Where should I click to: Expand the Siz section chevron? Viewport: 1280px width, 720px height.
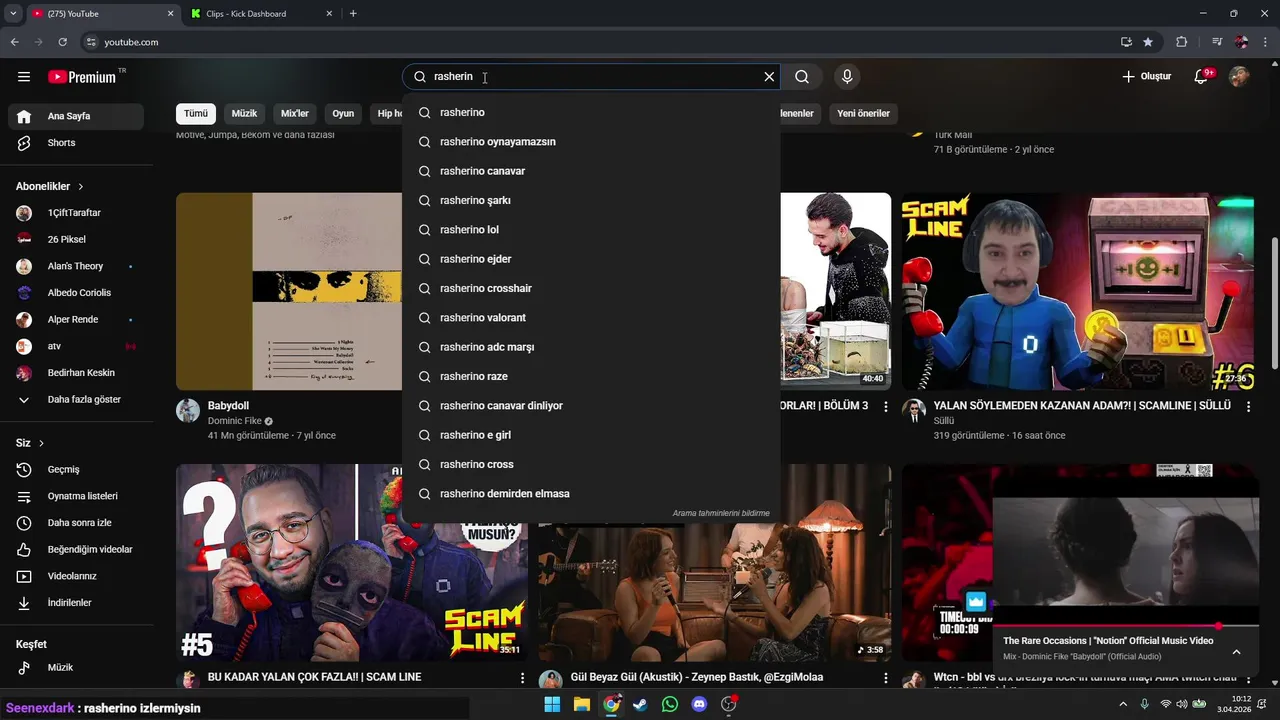pos(41,443)
